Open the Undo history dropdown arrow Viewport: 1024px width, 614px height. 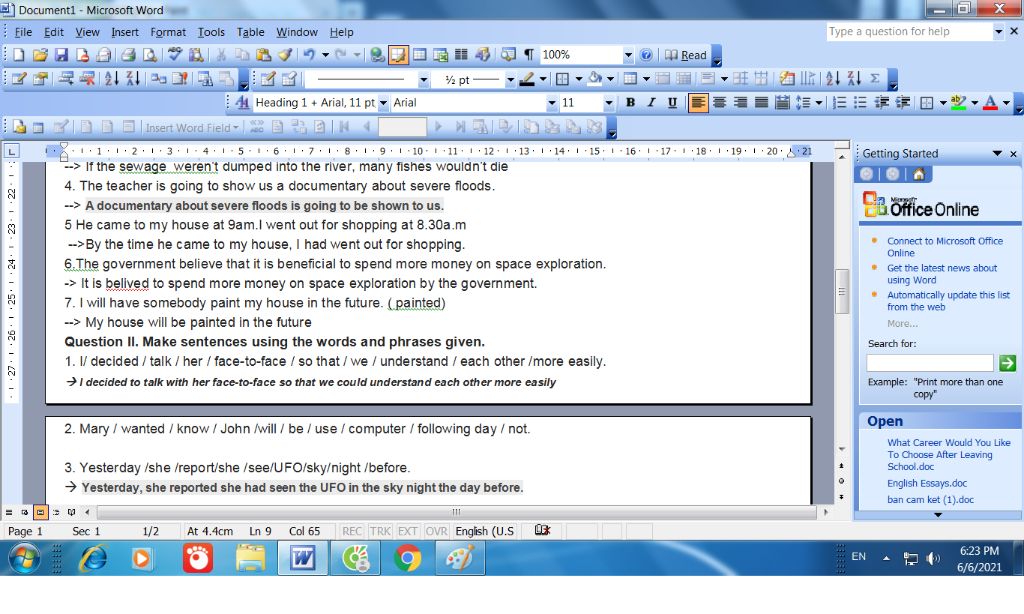pyautogui.click(x=325, y=56)
